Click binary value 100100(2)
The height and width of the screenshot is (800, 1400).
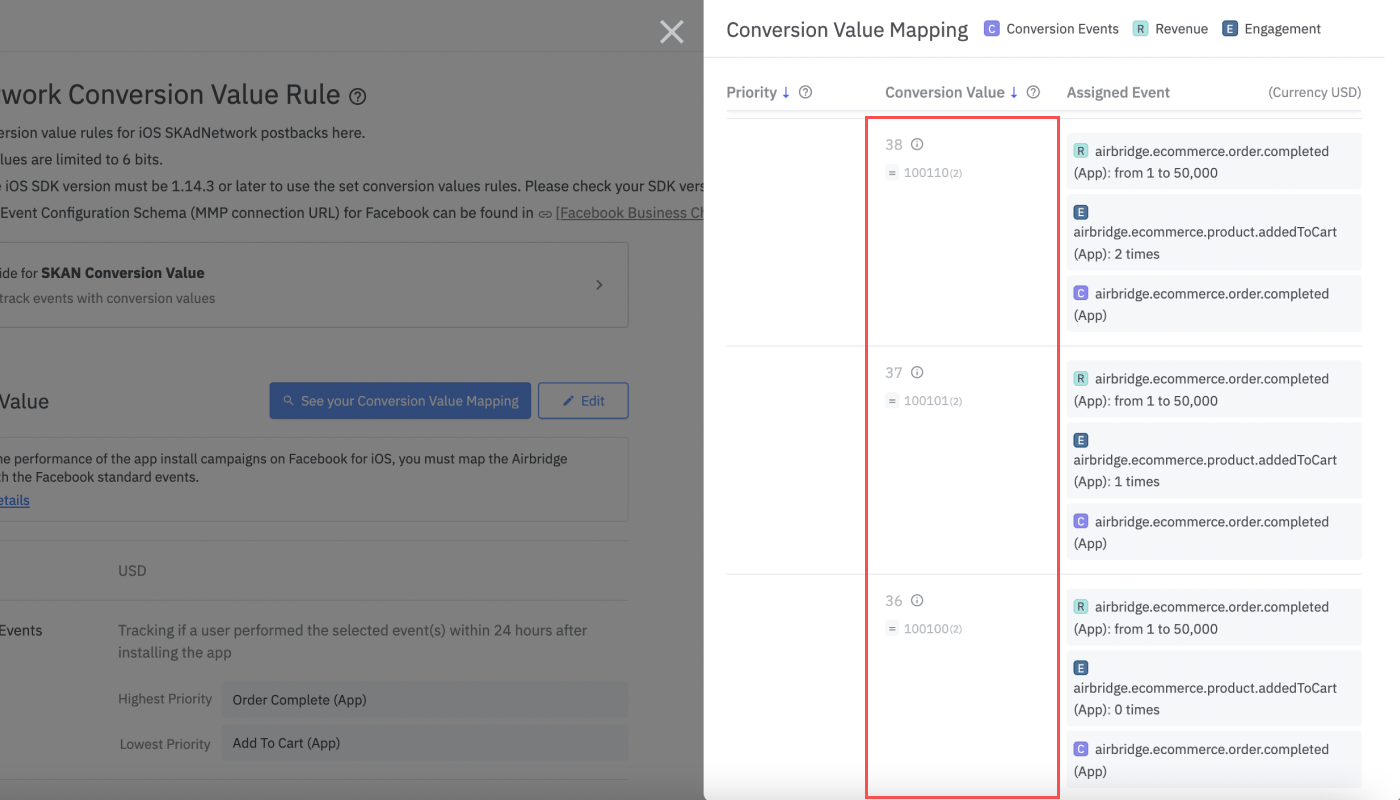tap(932, 629)
